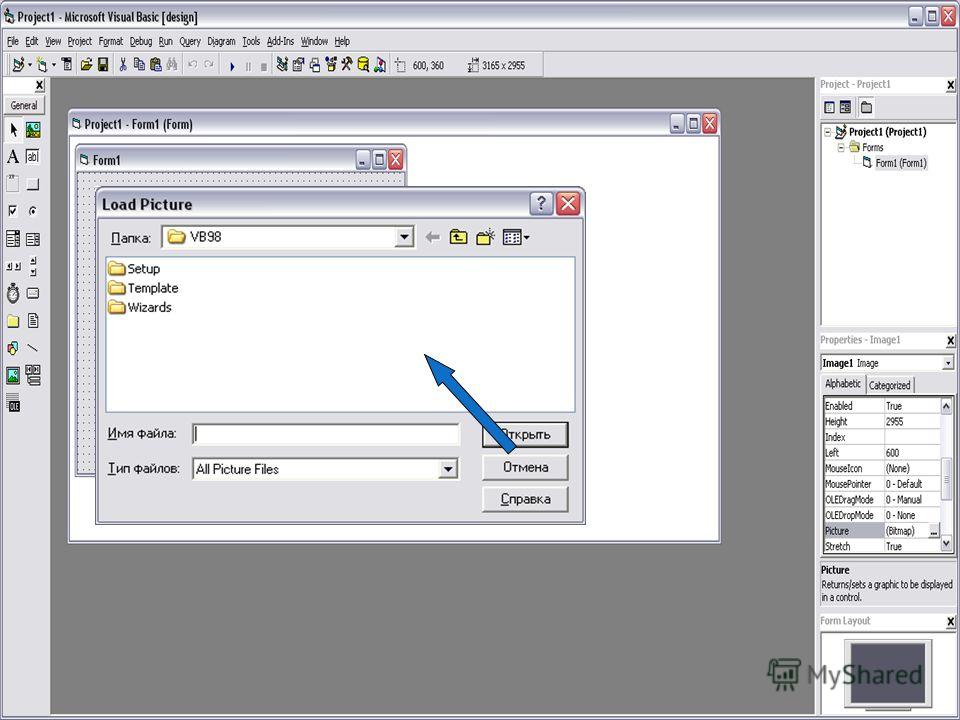Click View Object icon in Project panel
The width and height of the screenshot is (960, 720).
(846, 108)
